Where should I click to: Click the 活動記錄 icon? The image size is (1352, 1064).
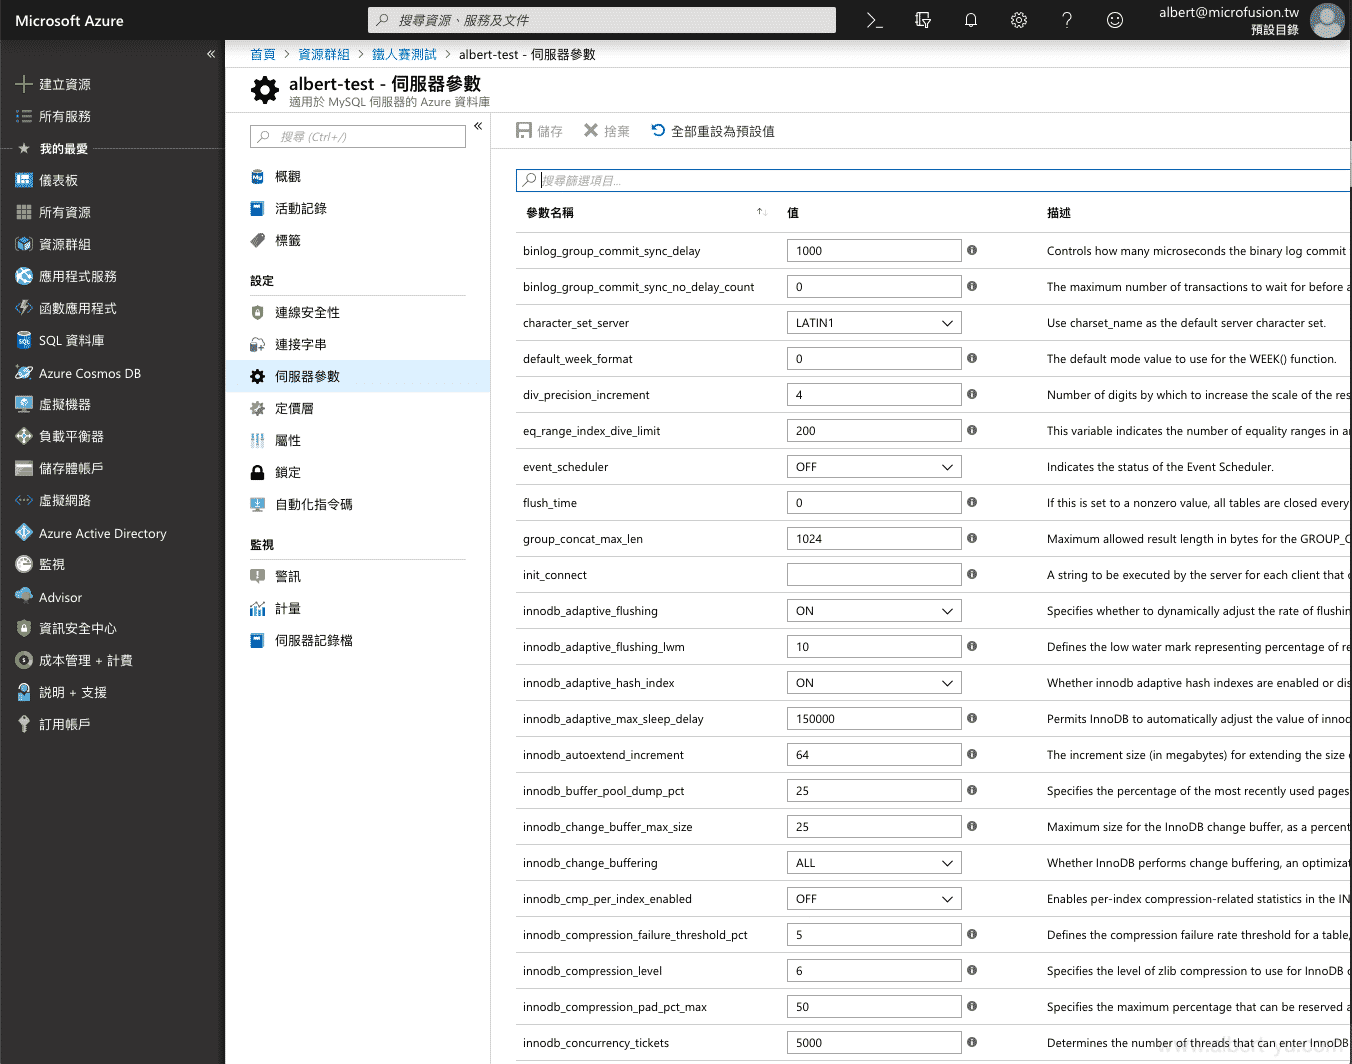tap(257, 208)
